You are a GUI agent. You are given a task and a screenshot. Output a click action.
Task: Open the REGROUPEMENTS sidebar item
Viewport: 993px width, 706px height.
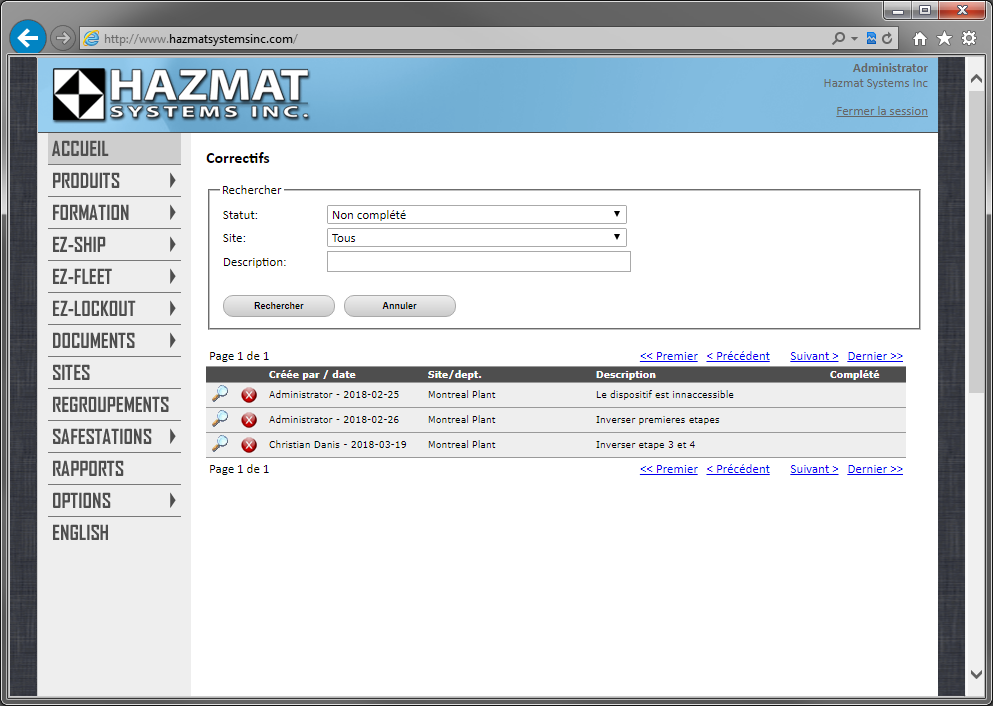(x=115, y=405)
